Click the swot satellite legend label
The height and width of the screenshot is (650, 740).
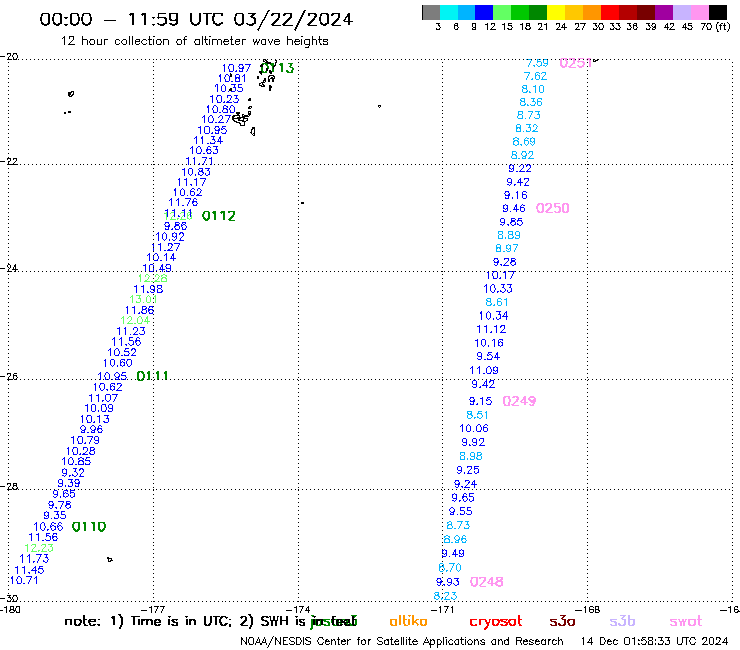pos(686,622)
